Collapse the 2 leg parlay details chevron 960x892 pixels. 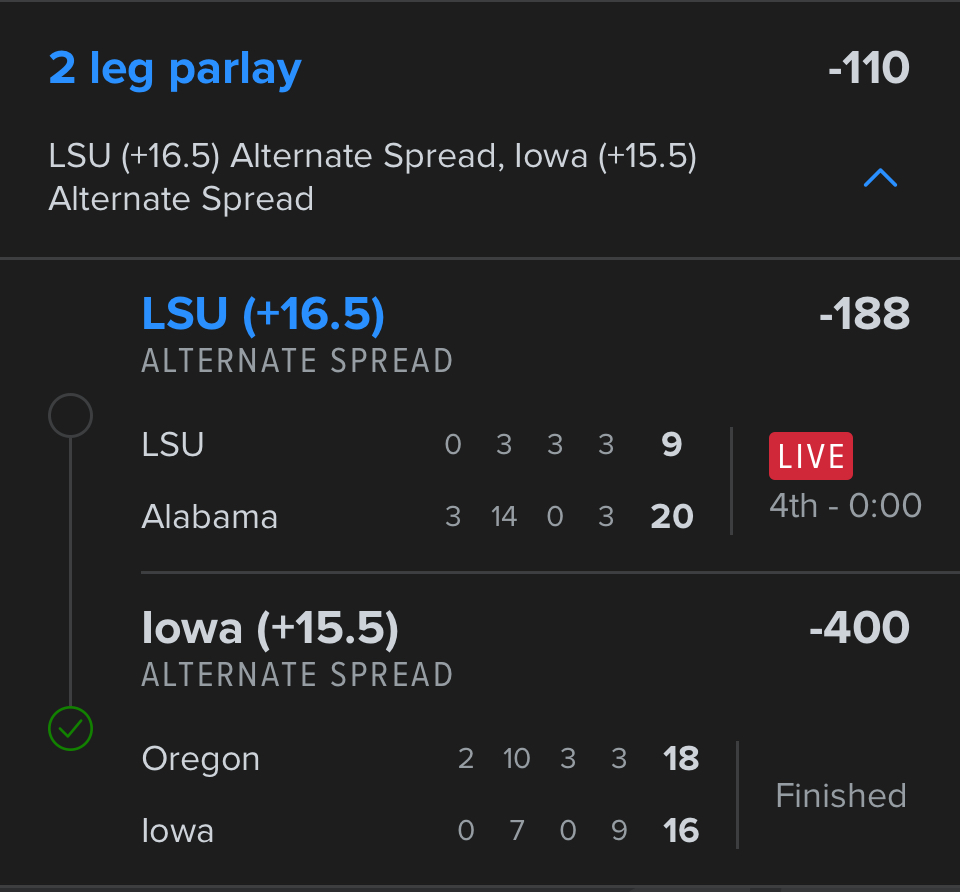880,179
